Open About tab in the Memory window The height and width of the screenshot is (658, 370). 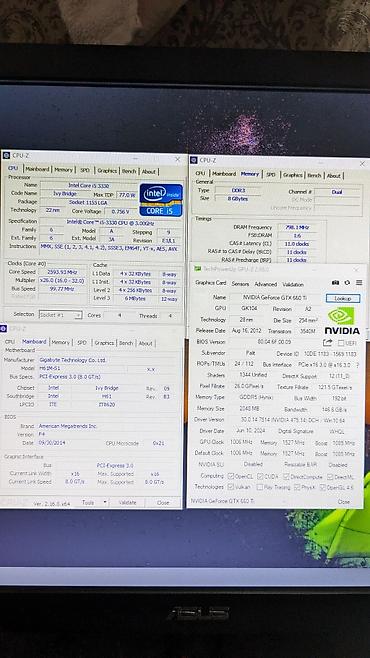tap(334, 176)
